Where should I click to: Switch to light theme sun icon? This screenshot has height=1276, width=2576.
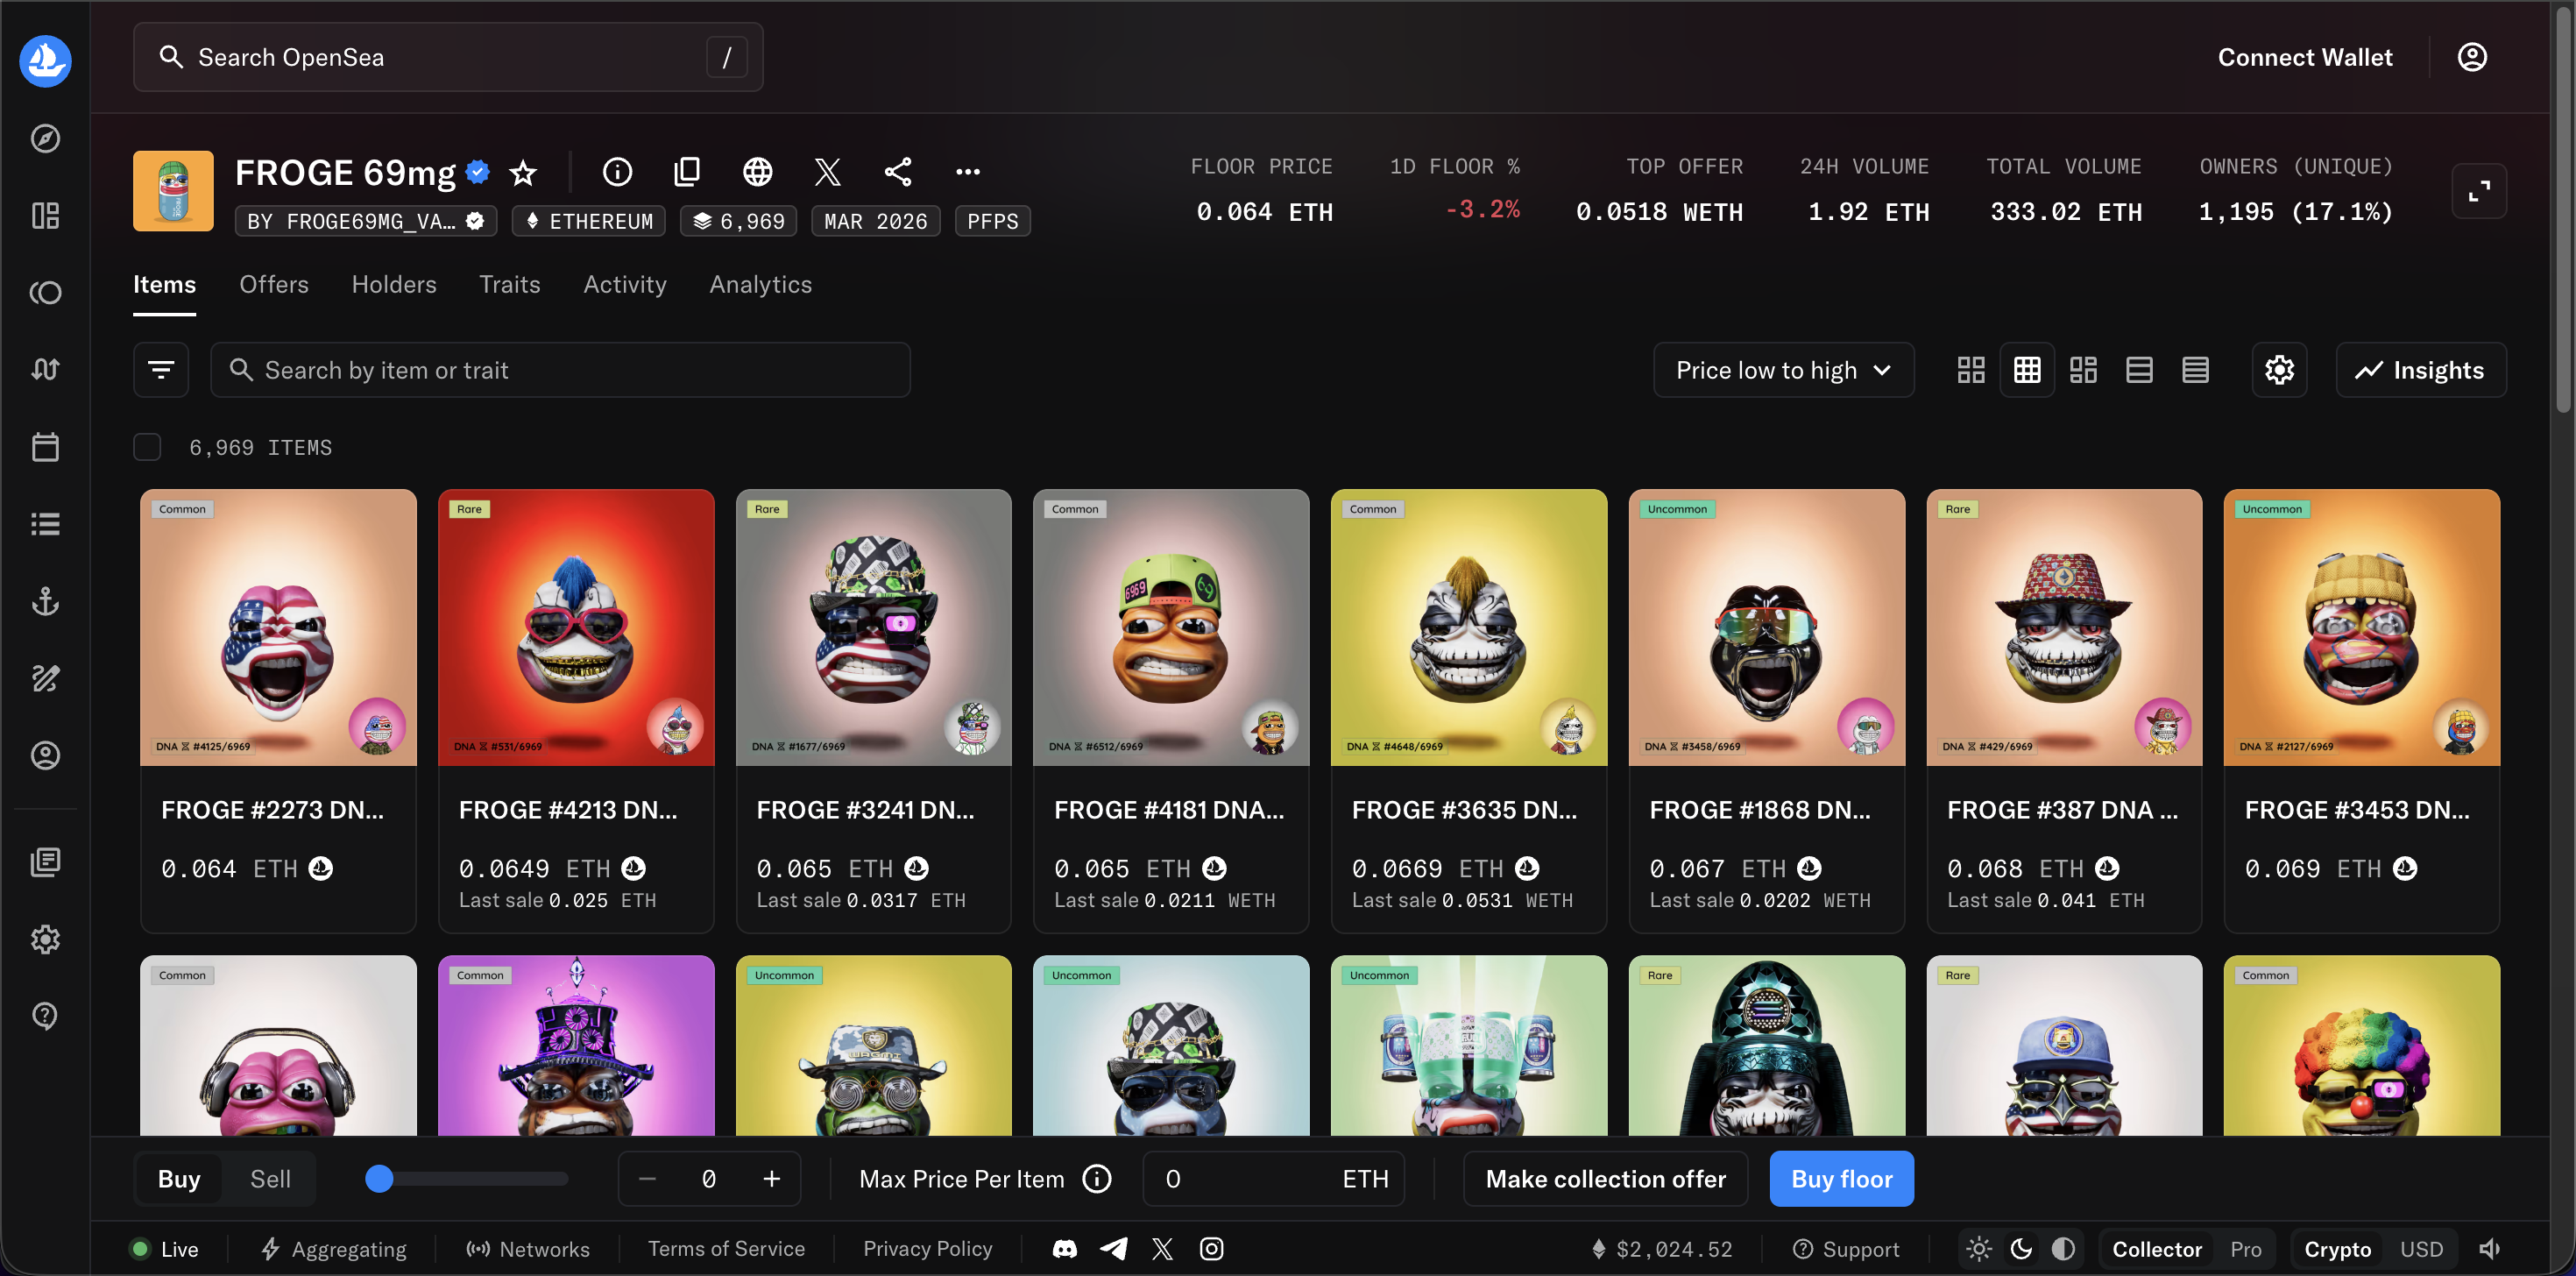(1978, 1249)
